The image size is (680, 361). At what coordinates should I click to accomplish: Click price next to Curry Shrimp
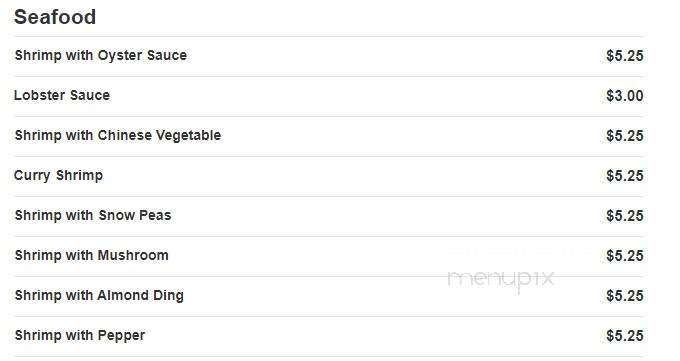pyautogui.click(x=624, y=176)
